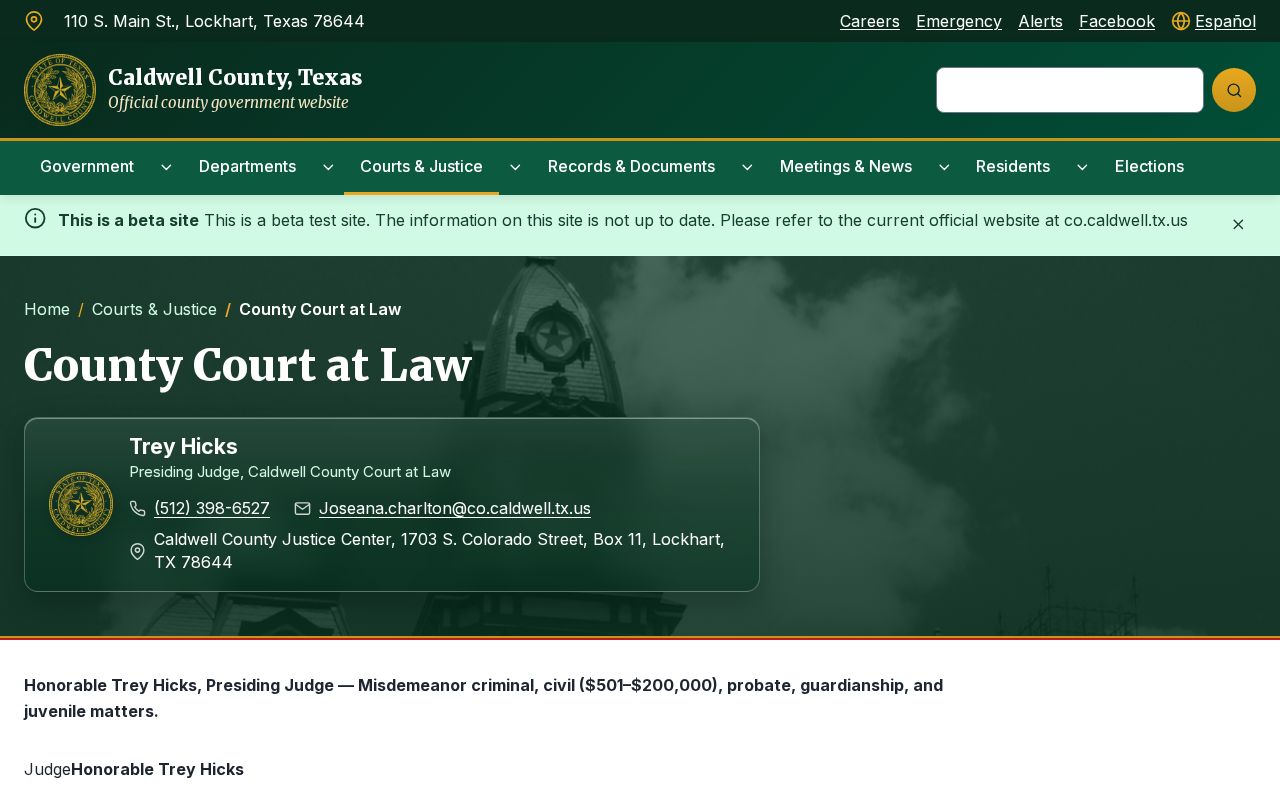Expand the Records & Documents submenu chevron
This screenshot has height=800, width=1280.
pyautogui.click(x=747, y=167)
